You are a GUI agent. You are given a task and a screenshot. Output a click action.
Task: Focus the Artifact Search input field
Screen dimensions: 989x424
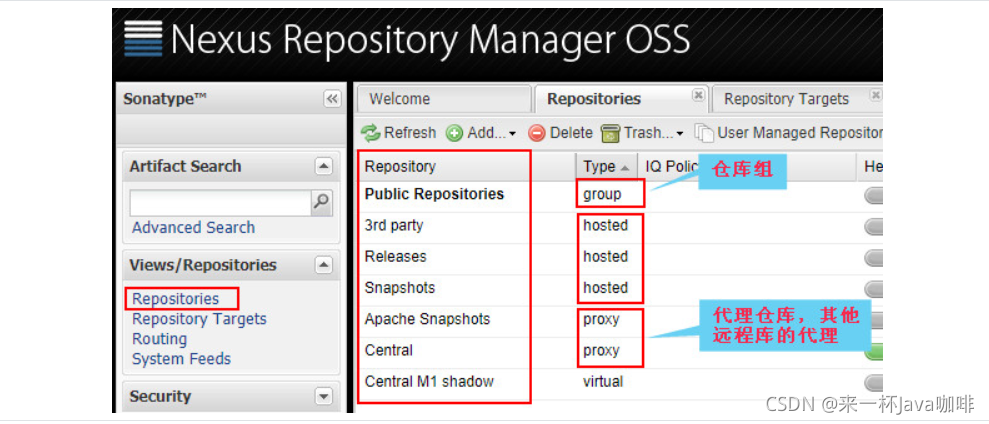click(x=220, y=203)
